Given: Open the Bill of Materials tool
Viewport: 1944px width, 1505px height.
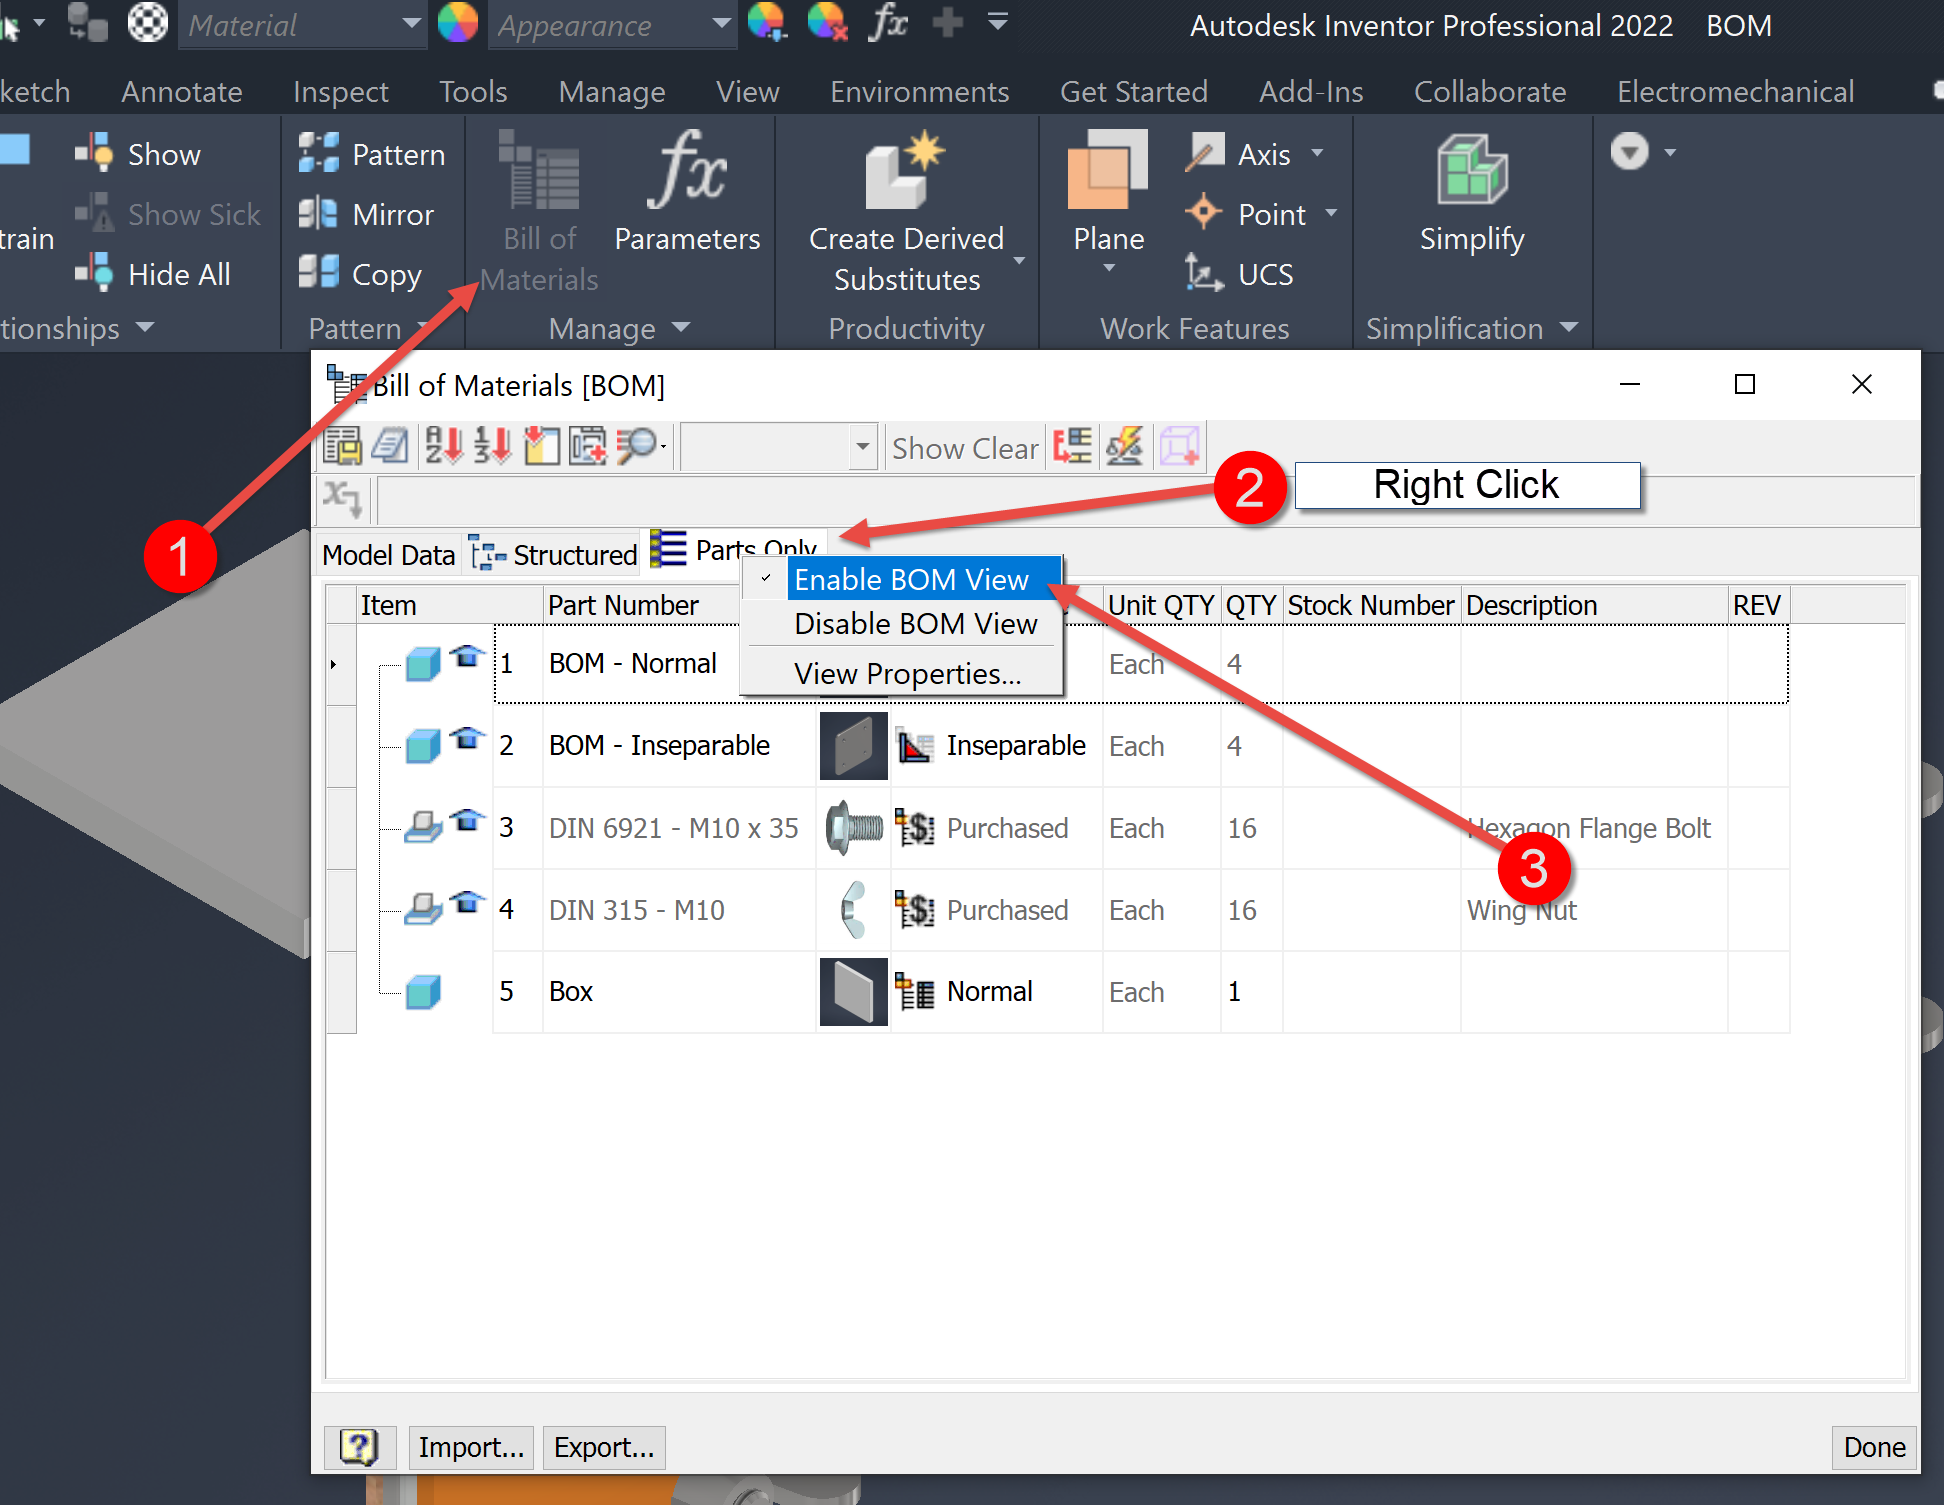Looking at the screenshot, I should pyautogui.click(x=539, y=200).
